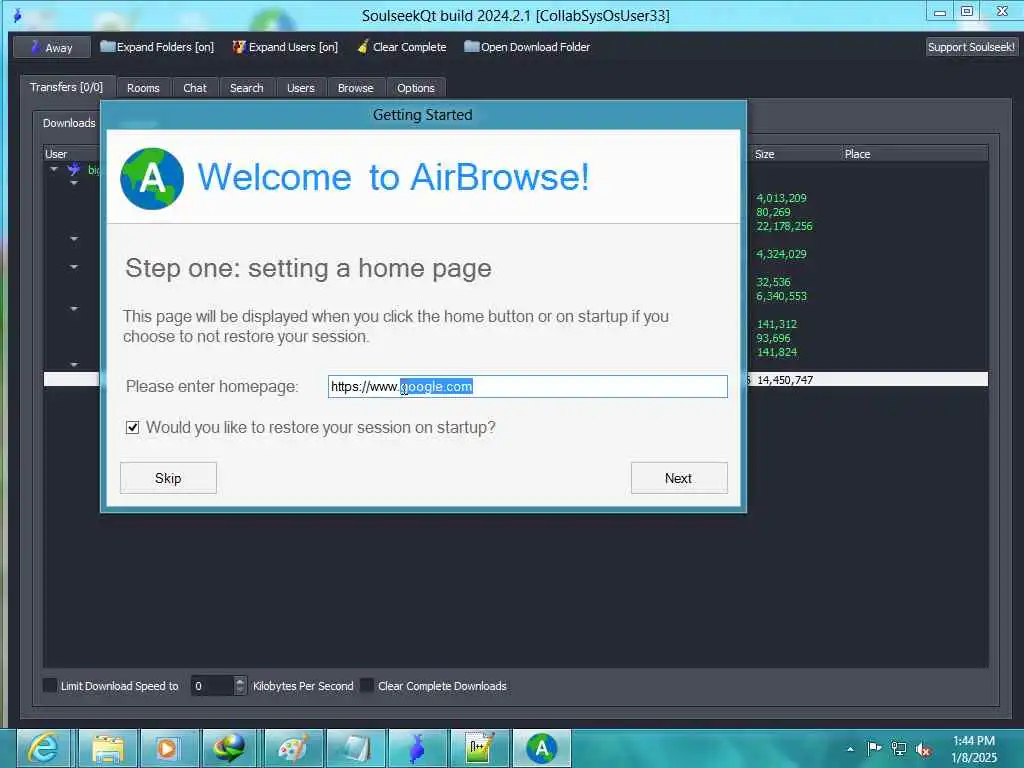Collapse the folder arrow above 4,324,029
1024x768 pixels.
tap(74, 239)
